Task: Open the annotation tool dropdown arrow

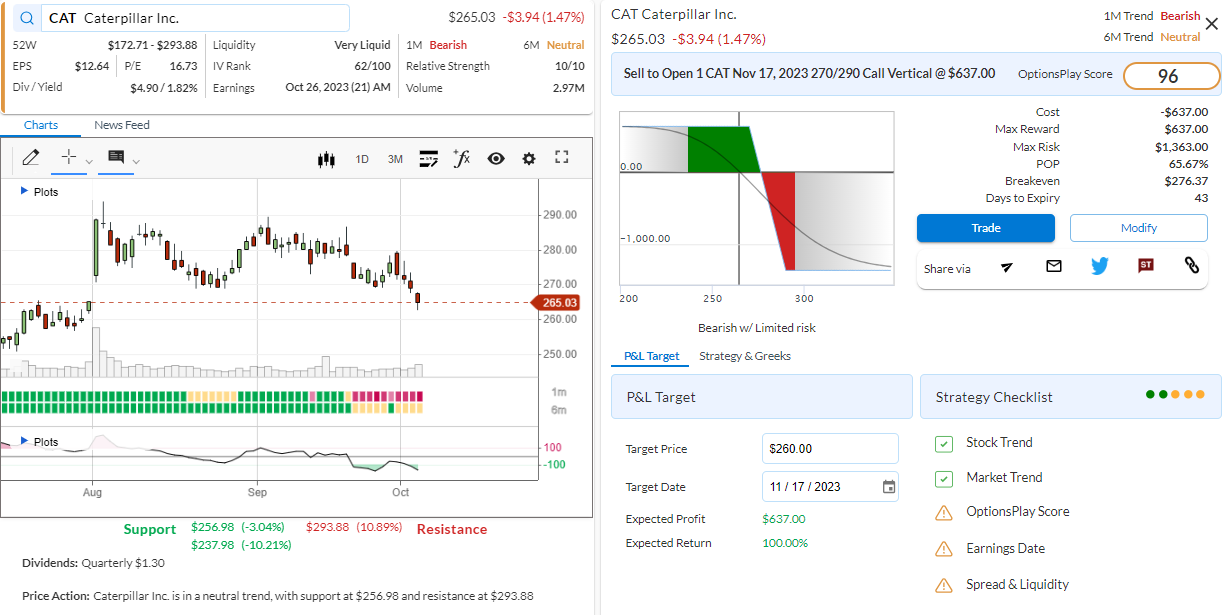Action: (x=137, y=162)
